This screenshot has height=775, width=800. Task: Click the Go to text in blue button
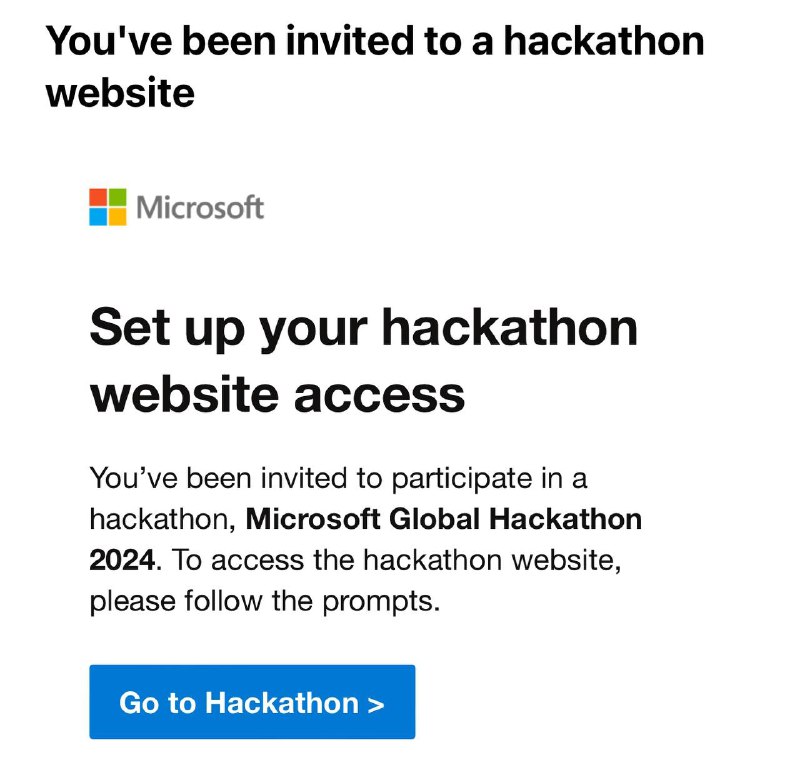coord(157,703)
